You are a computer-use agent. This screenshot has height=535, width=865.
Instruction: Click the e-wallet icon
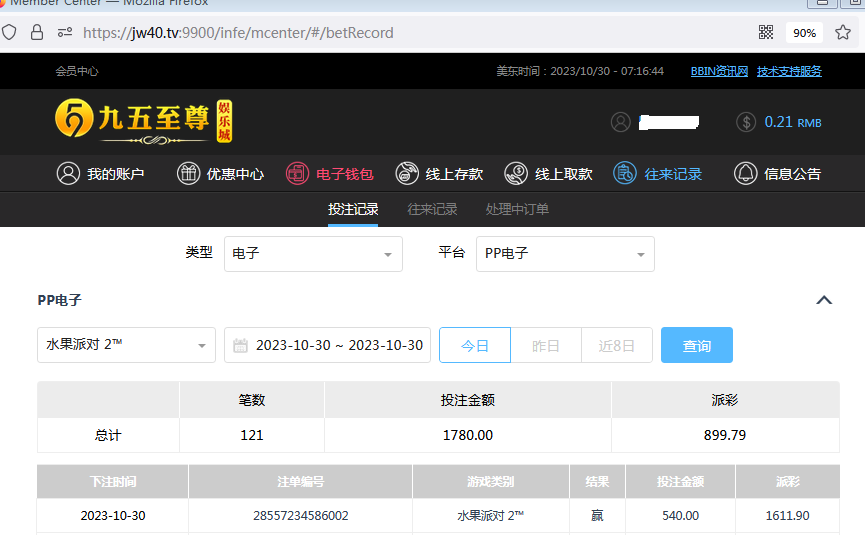coord(298,173)
